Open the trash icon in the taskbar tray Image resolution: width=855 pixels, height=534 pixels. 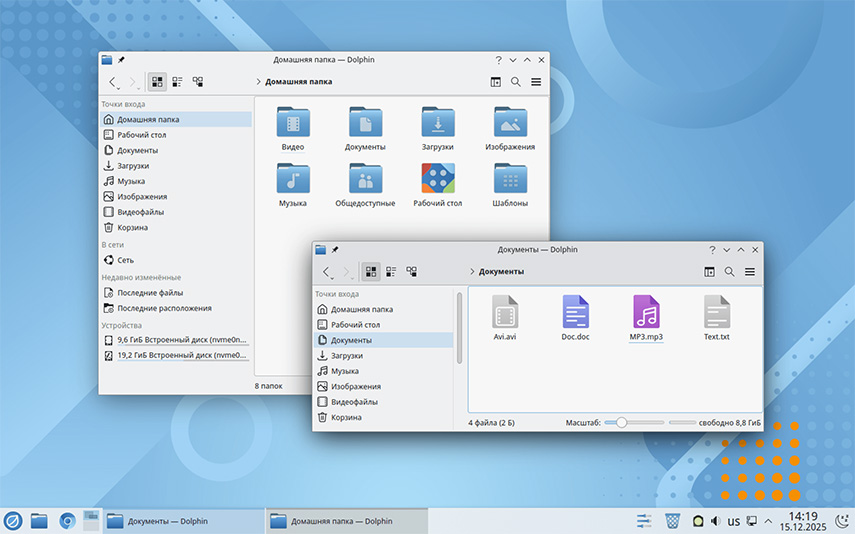673,520
